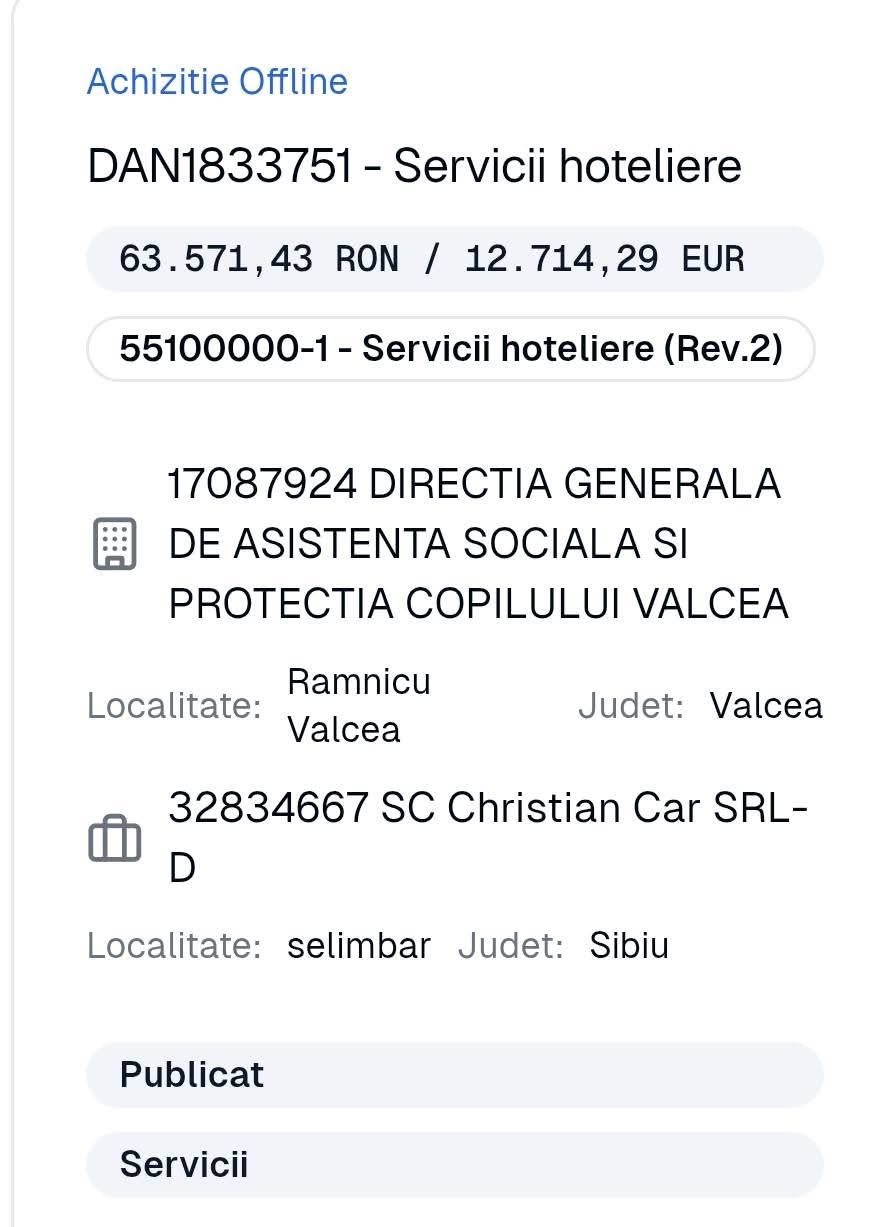
Task: Click the Localitate label beside selimbar
Action: pyautogui.click(x=174, y=946)
